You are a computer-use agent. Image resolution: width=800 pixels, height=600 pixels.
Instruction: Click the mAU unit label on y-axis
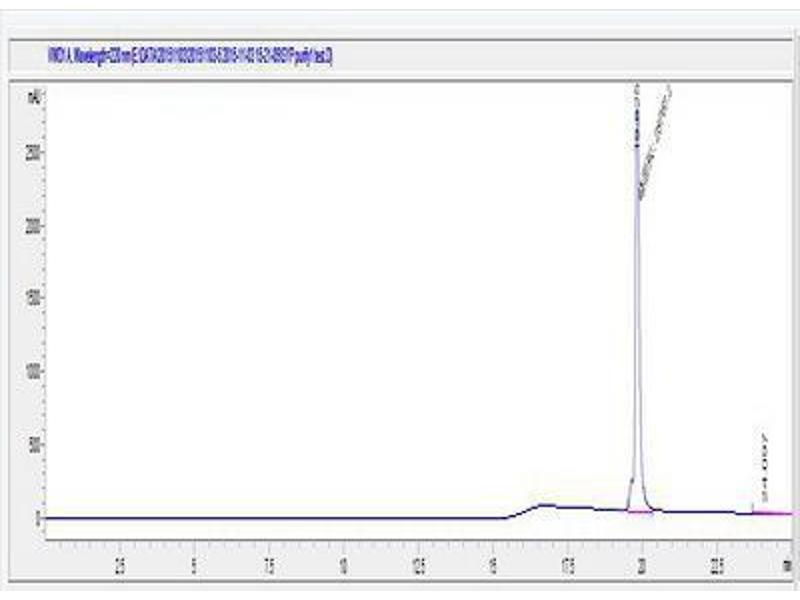[34, 96]
